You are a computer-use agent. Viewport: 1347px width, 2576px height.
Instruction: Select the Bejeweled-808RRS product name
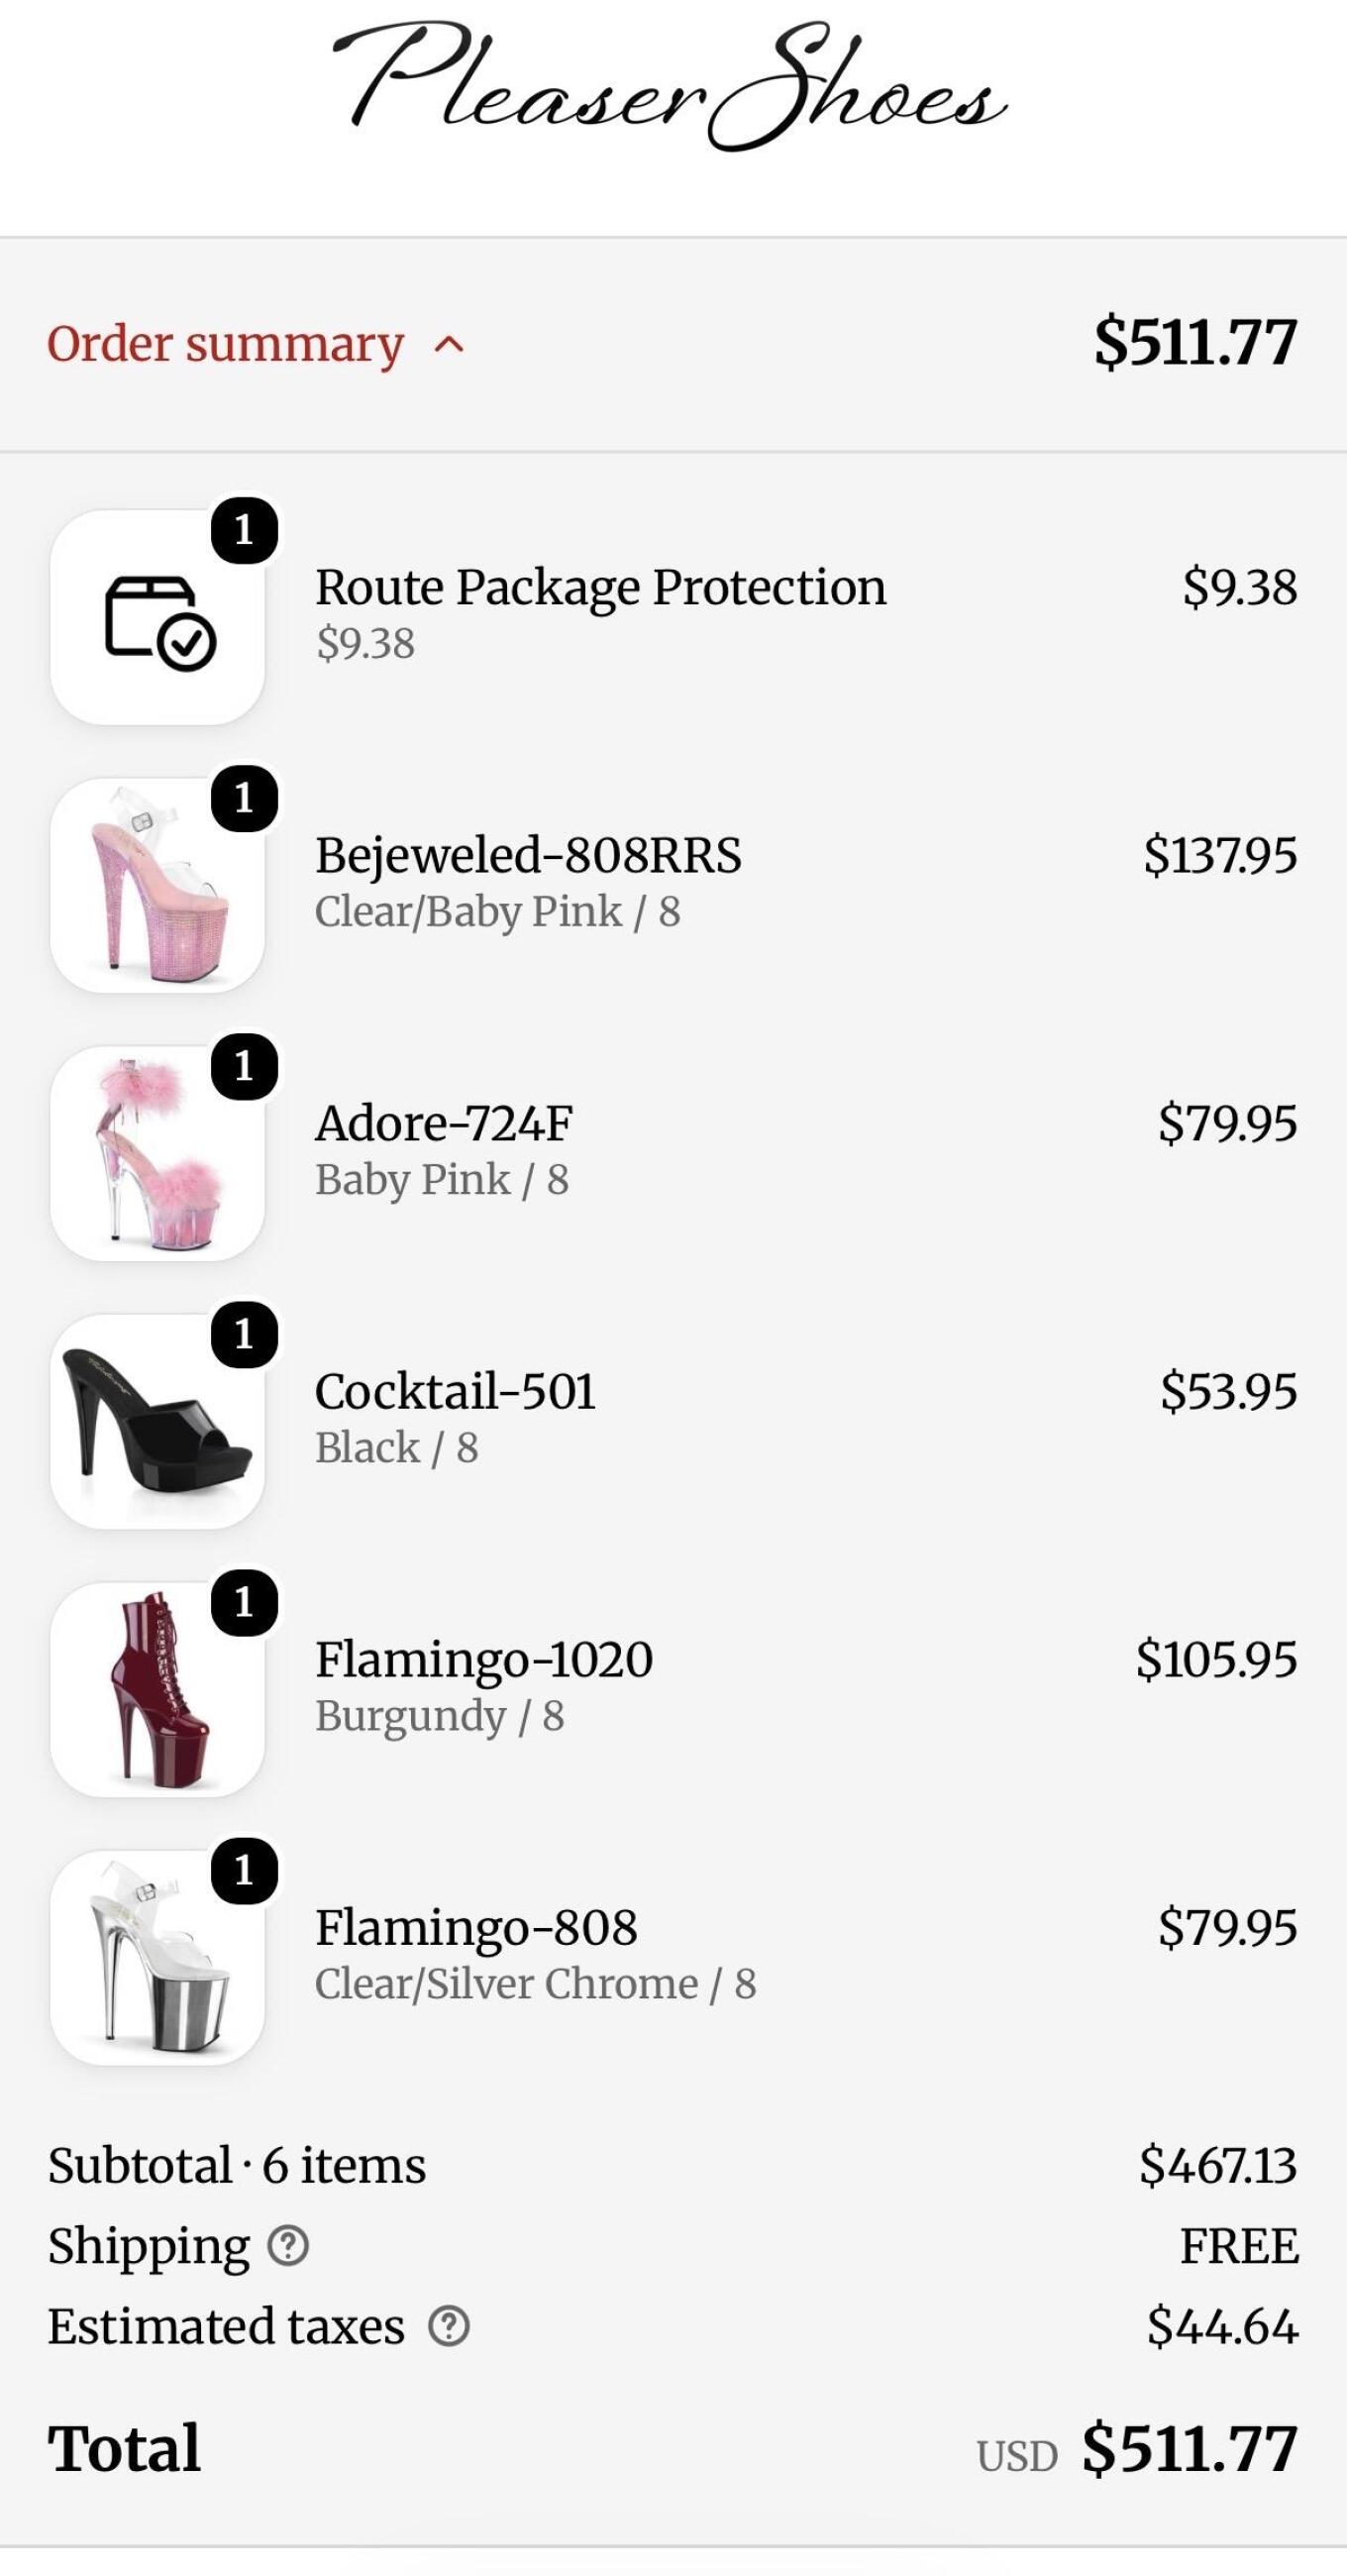coord(528,855)
